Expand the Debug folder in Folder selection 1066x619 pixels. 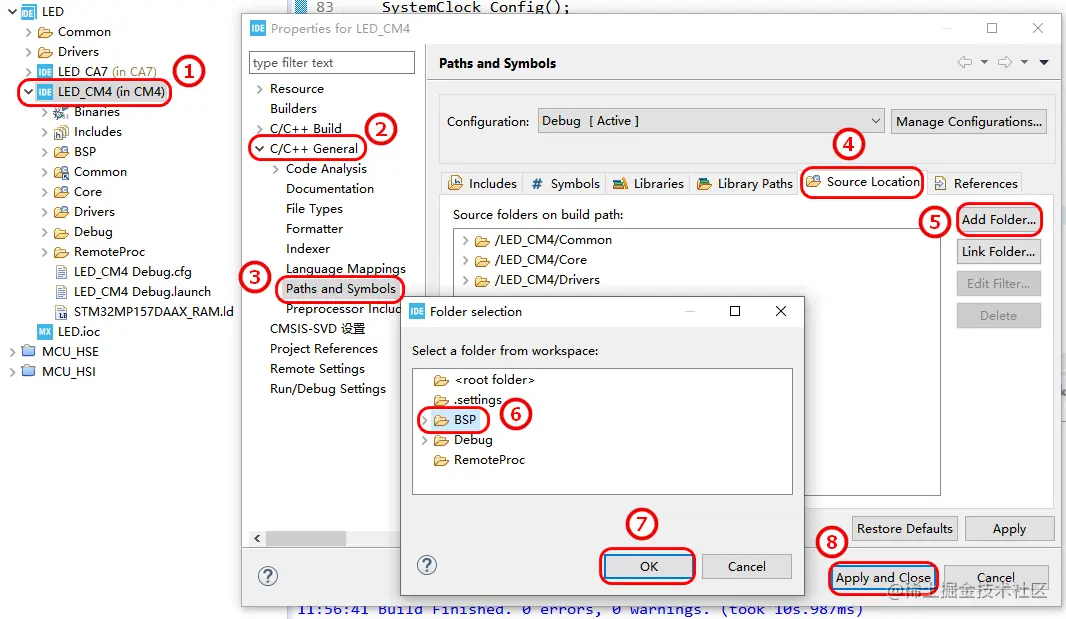[x=424, y=440]
